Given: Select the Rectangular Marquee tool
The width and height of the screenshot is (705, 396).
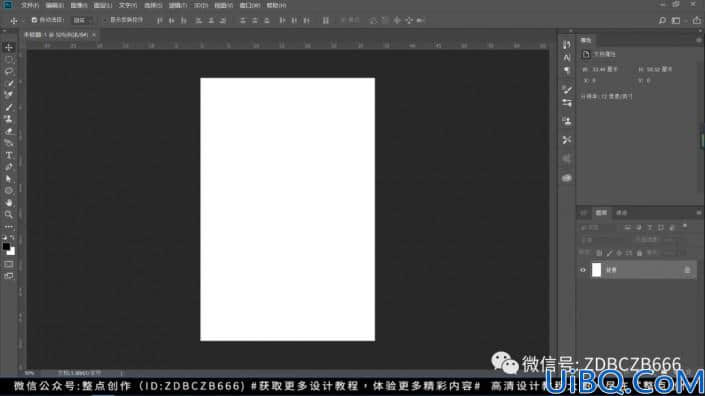Looking at the screenshot, I should 9,60.
